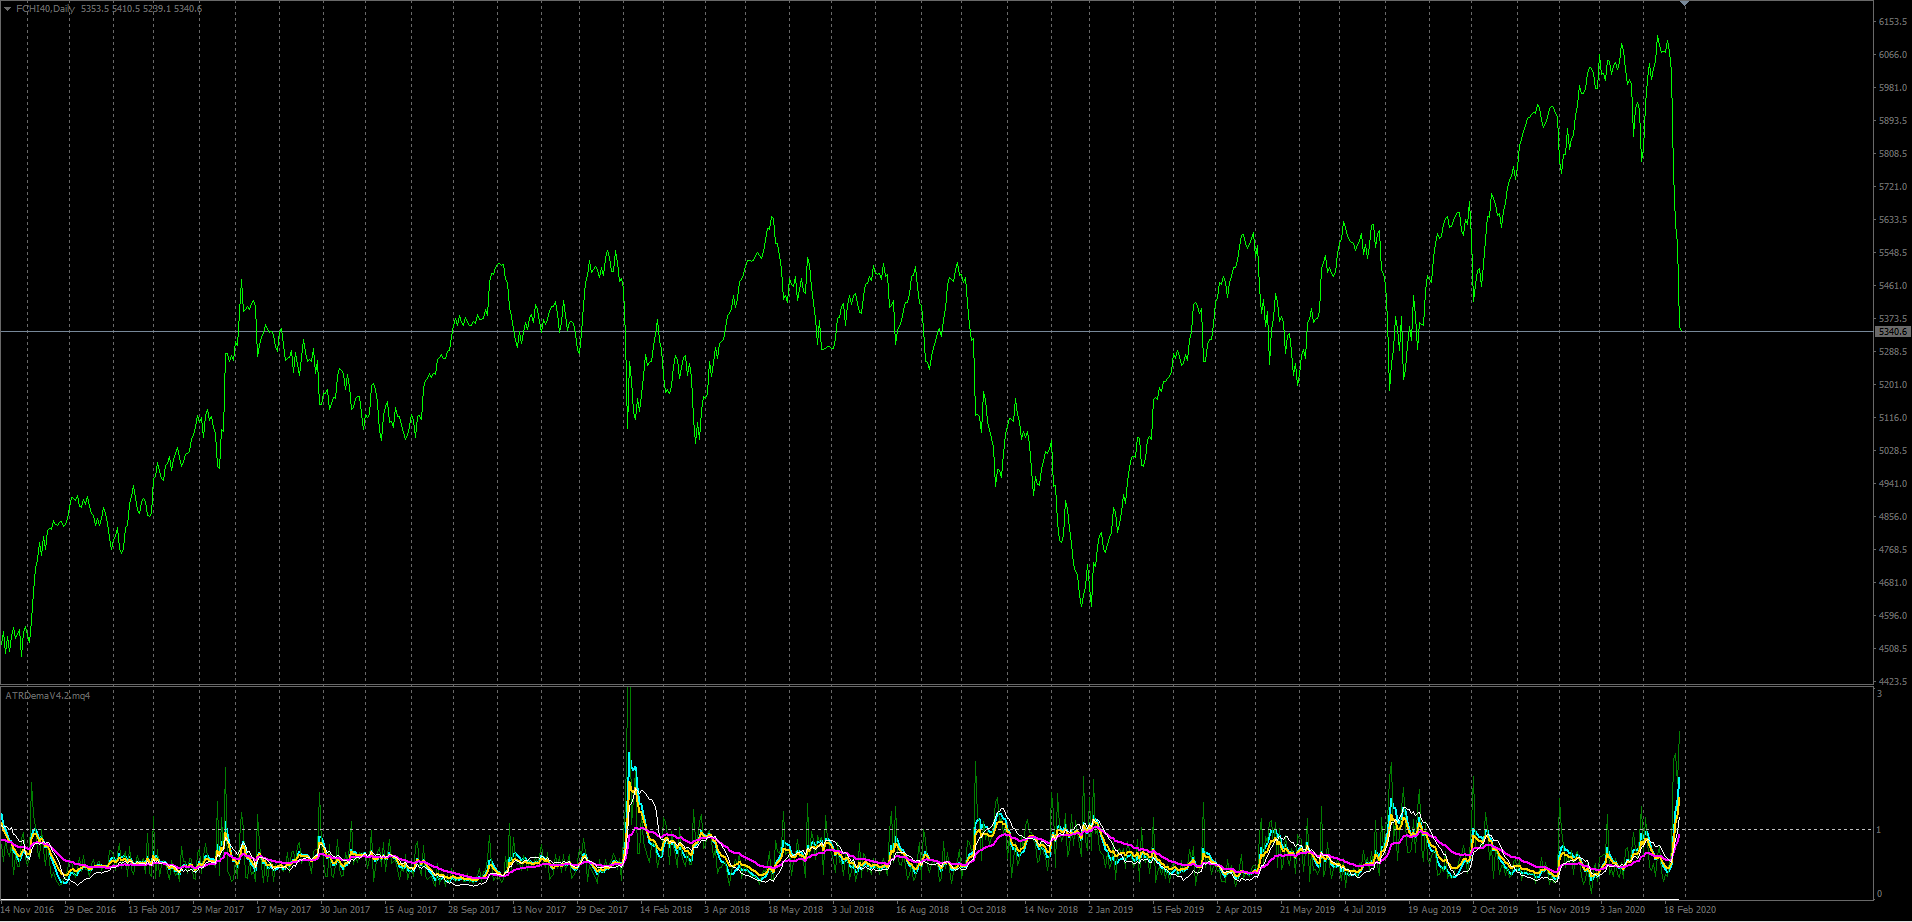Screen dimensions: 1912x922
Task: Click the chart shift triangle marker at top
Action: point(1685,4)
